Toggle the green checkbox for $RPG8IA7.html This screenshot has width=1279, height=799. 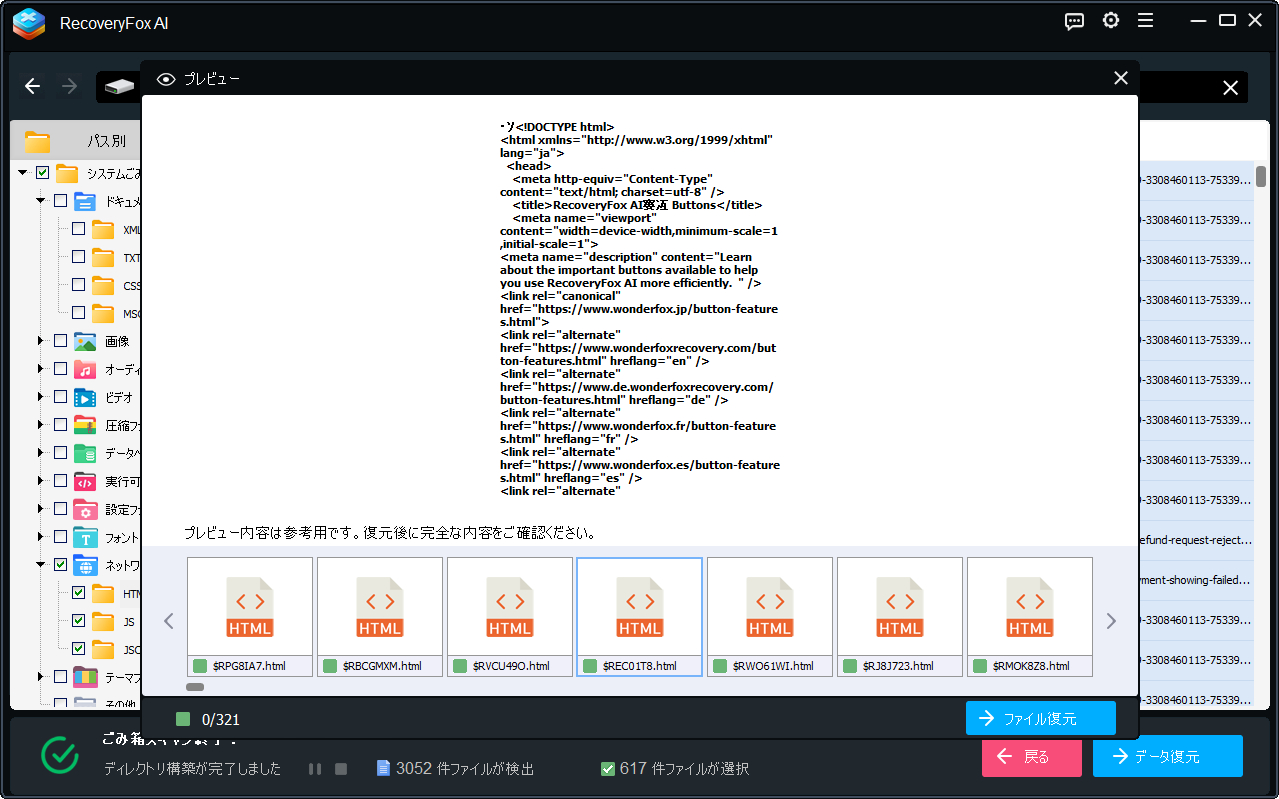pyautogui.click(x=200, y=666)
